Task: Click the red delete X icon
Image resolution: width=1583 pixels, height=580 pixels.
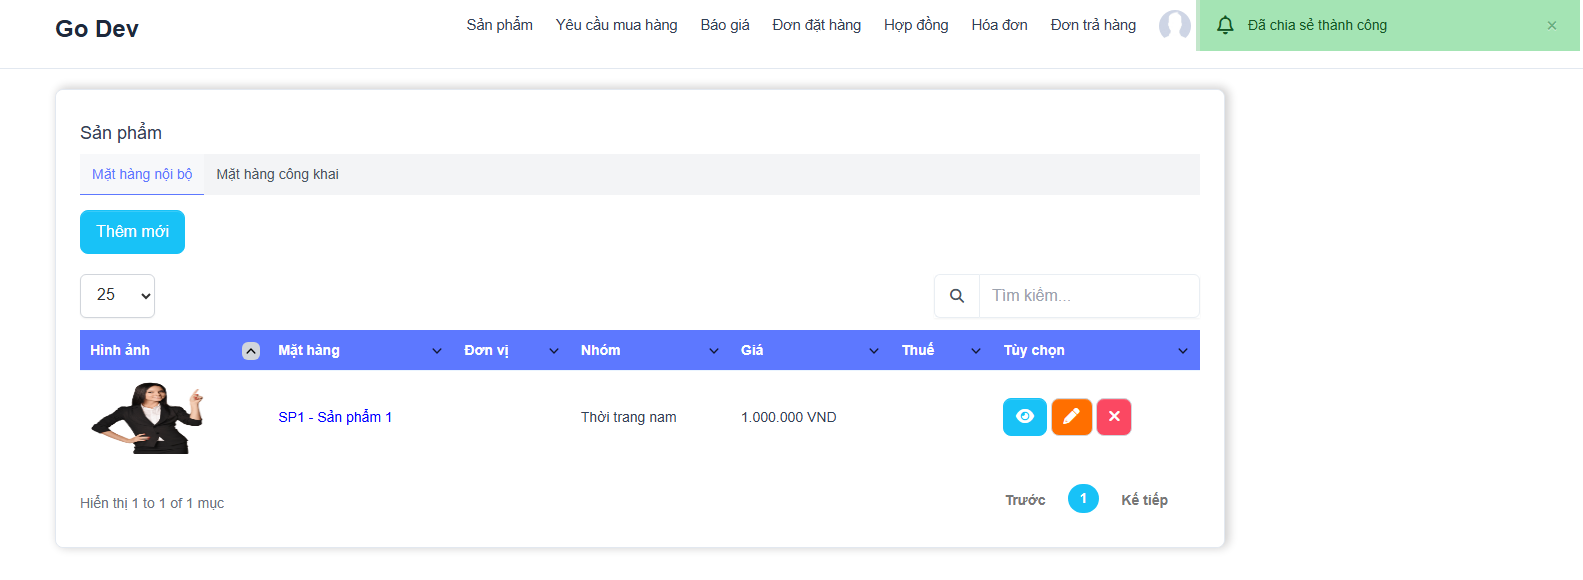Action: coord(1114,417)
